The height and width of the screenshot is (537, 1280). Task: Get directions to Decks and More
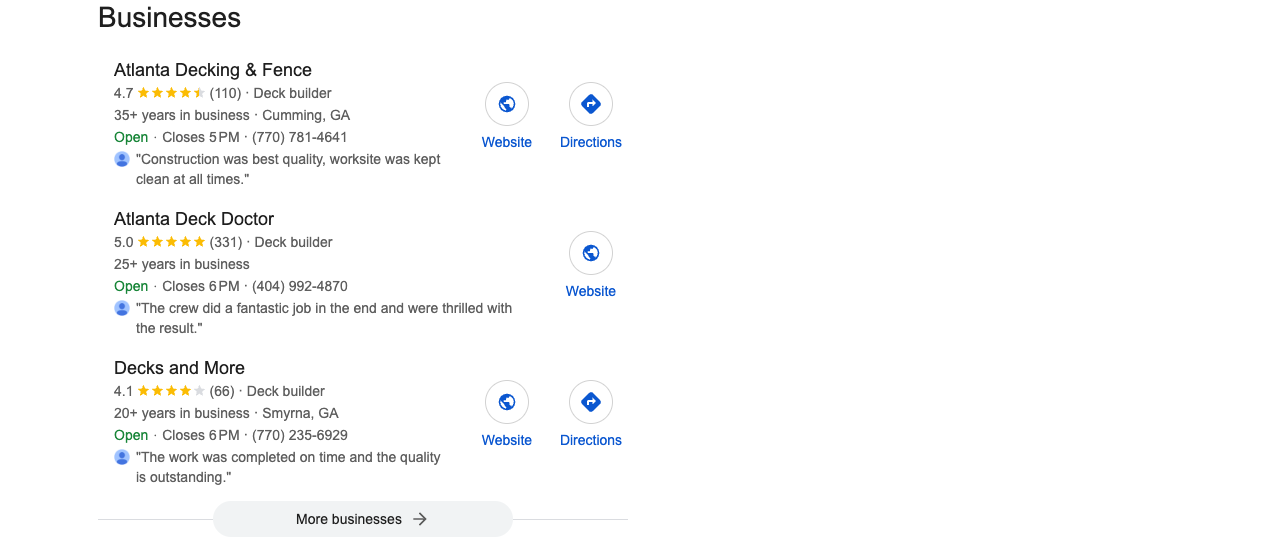[x=591, y=402]
